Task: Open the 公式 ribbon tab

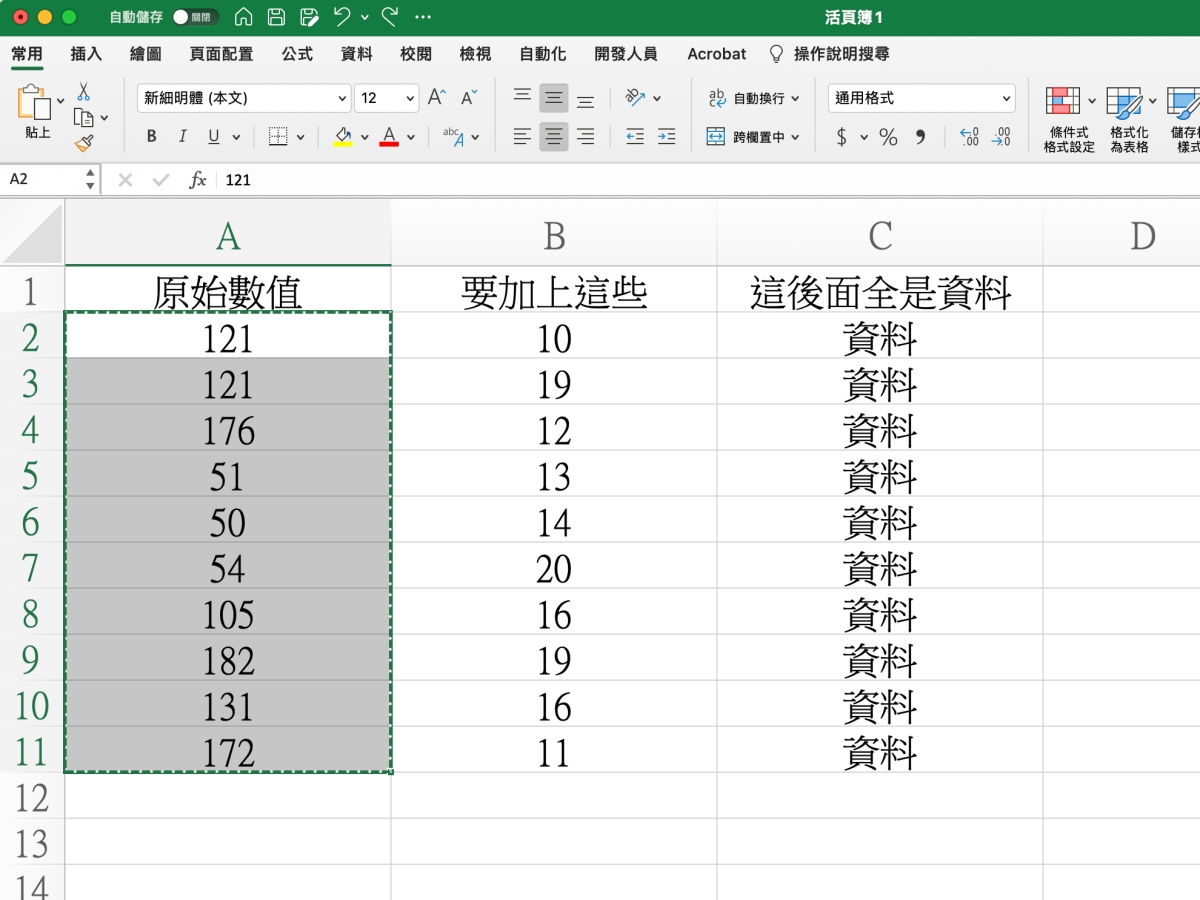Action: [x=297, y=54]
